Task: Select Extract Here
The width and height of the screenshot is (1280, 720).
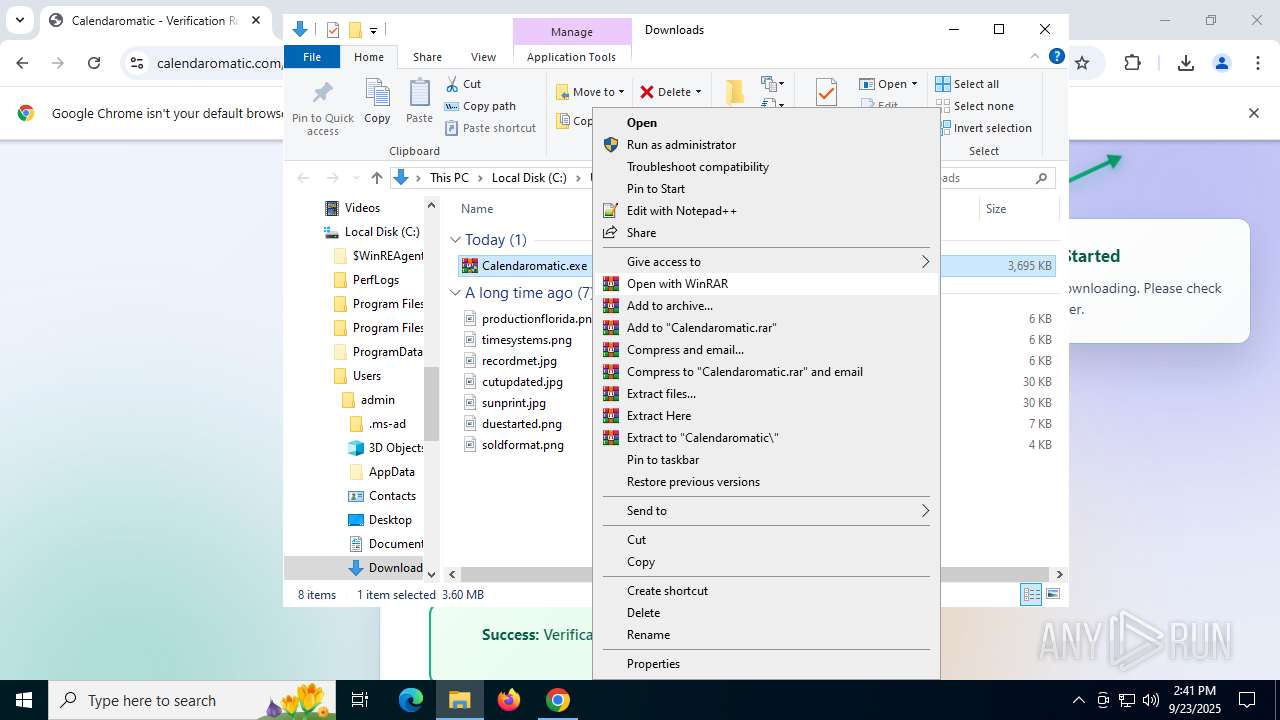Action: (x=766, y=416)
